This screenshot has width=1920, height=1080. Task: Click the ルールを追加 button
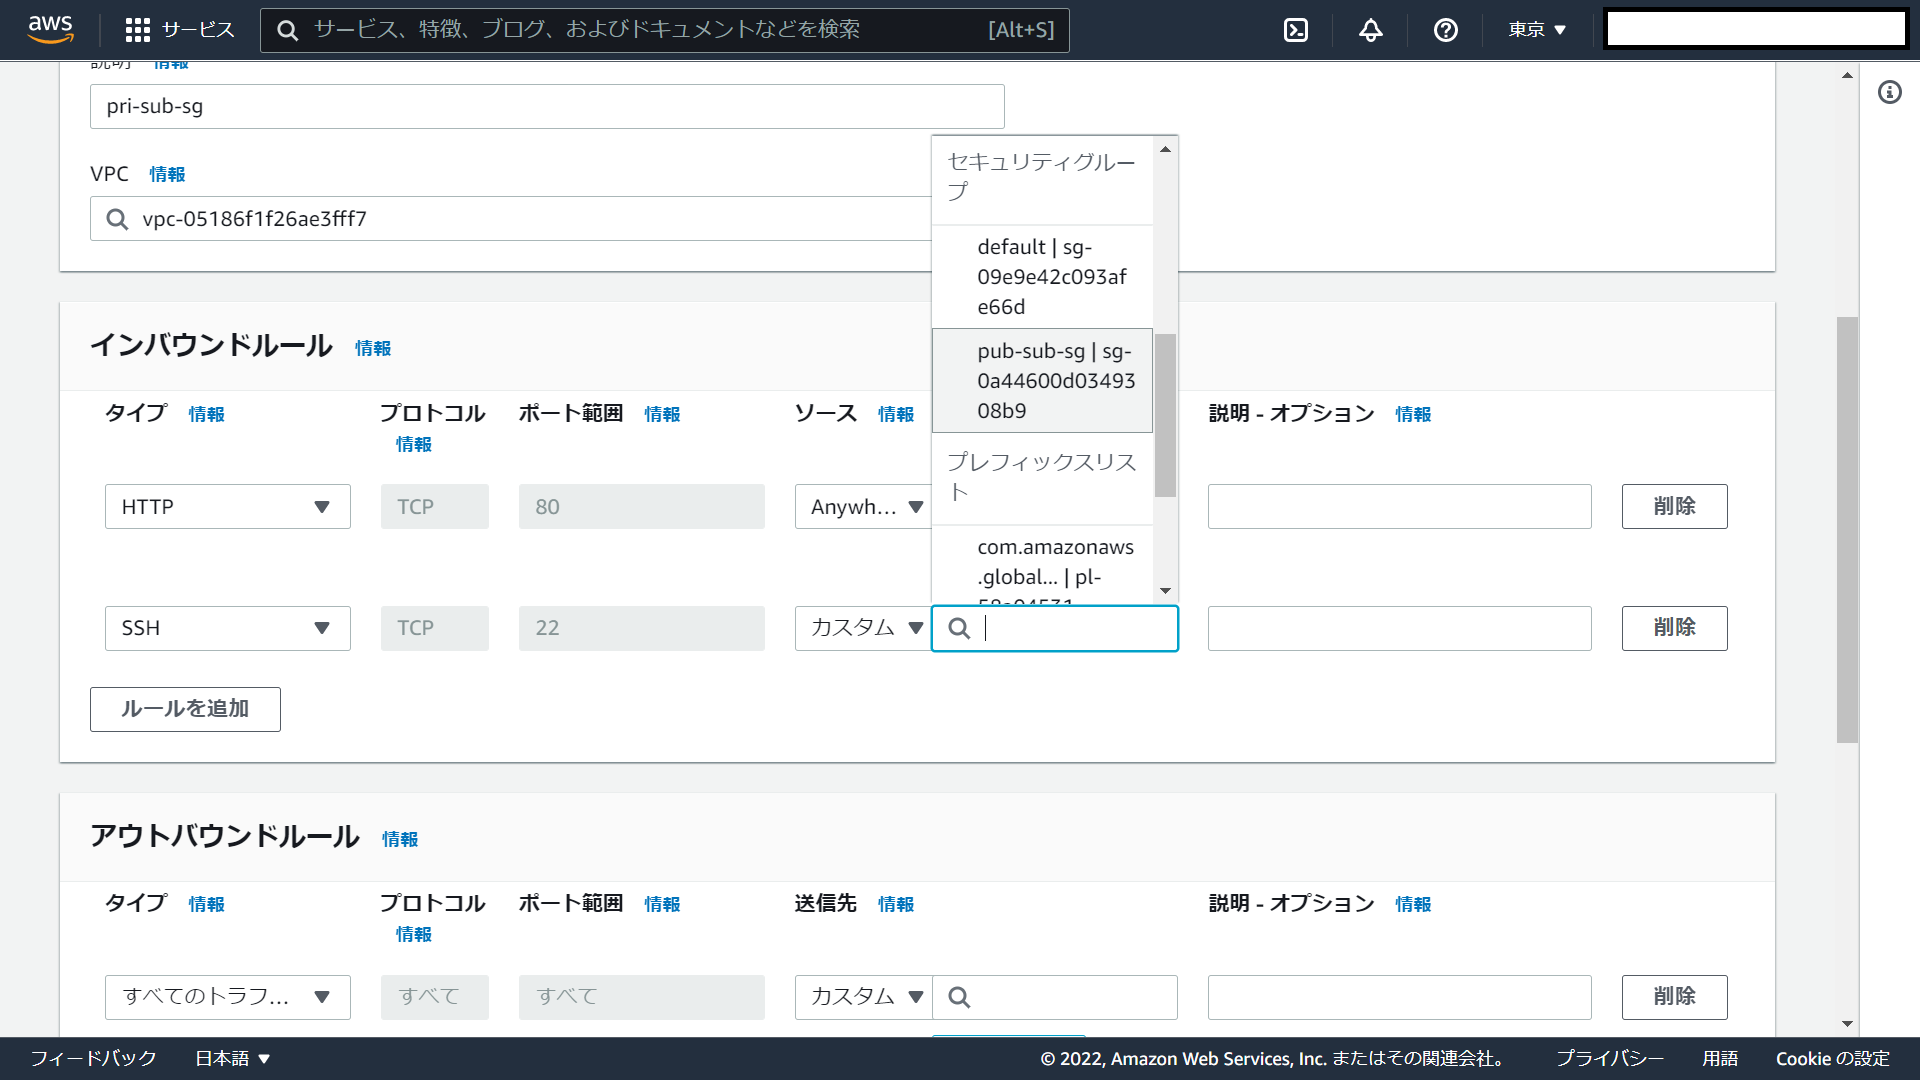point(185,709)
